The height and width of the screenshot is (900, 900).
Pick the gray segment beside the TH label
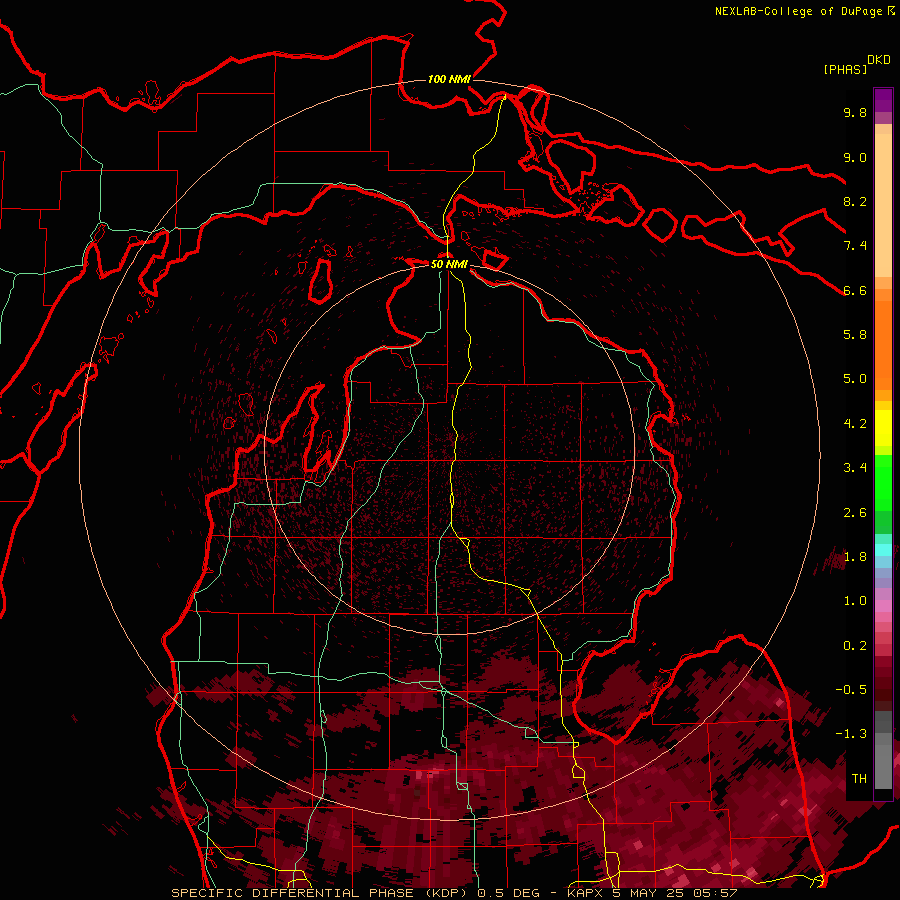[x=883, y=766]
